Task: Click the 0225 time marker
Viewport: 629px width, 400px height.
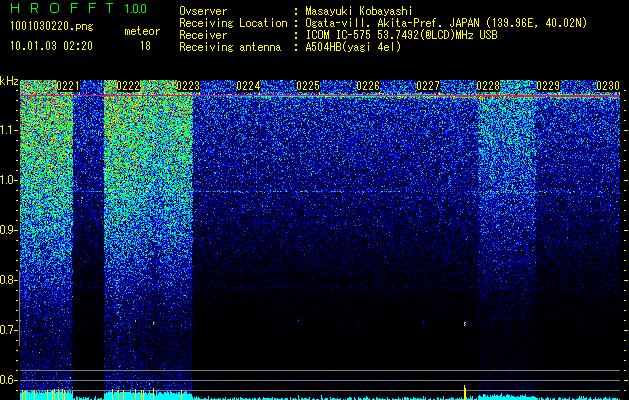Action: click(x=308, y=86)
